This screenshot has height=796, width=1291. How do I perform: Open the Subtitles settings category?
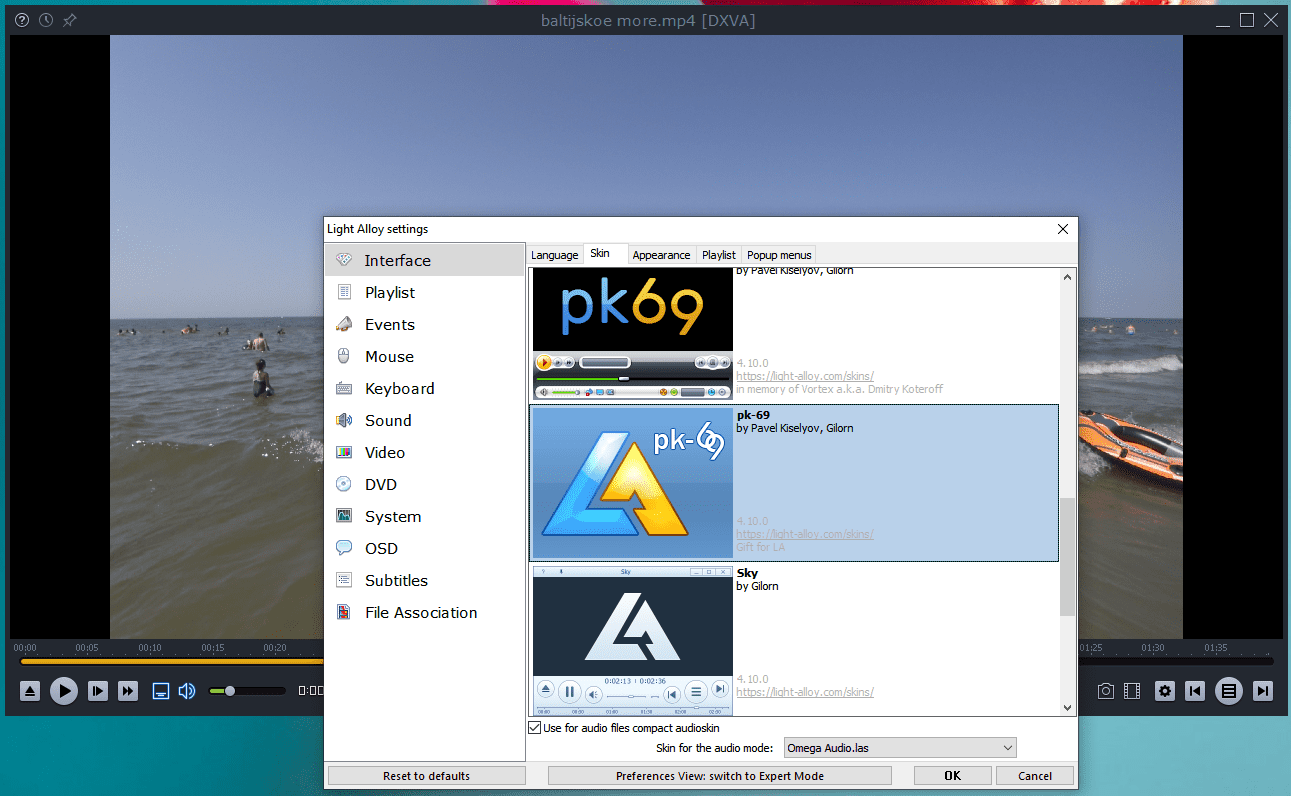coord(425,580)
